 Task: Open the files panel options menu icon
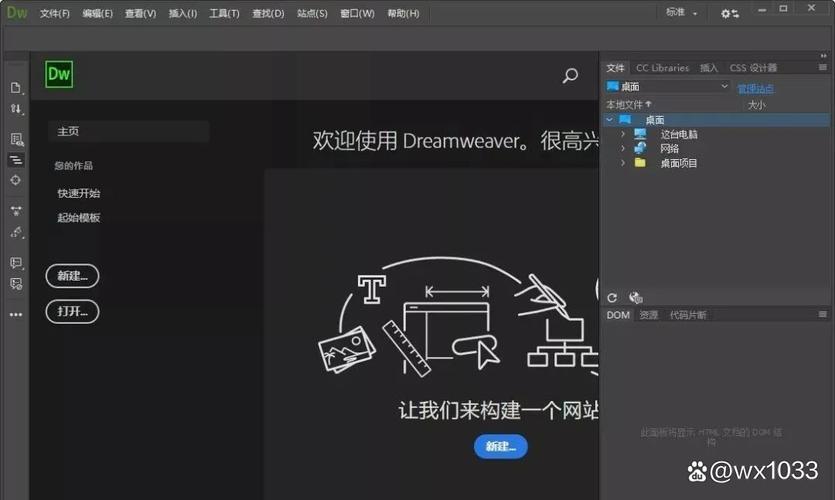point(823,67)
